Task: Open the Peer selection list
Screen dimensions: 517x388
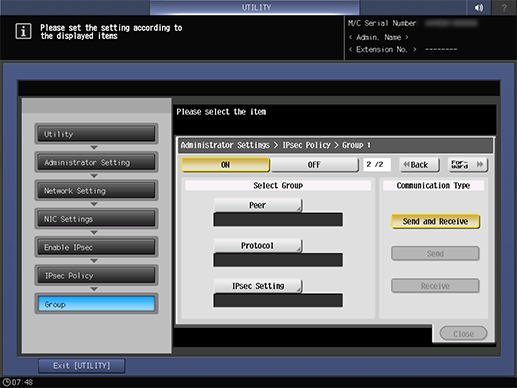Action: (258, 205)
